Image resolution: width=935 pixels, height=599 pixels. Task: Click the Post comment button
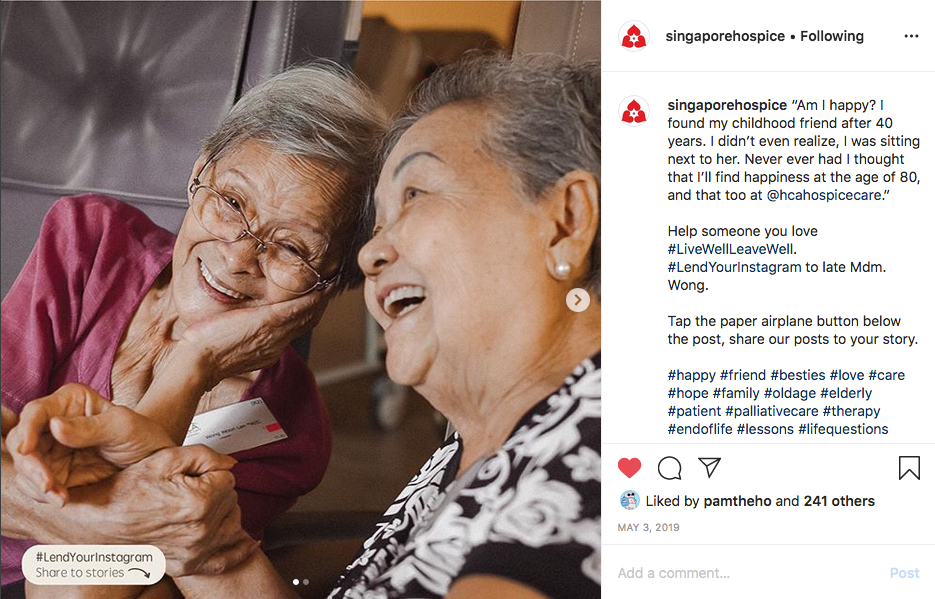(x=905, y=573)
